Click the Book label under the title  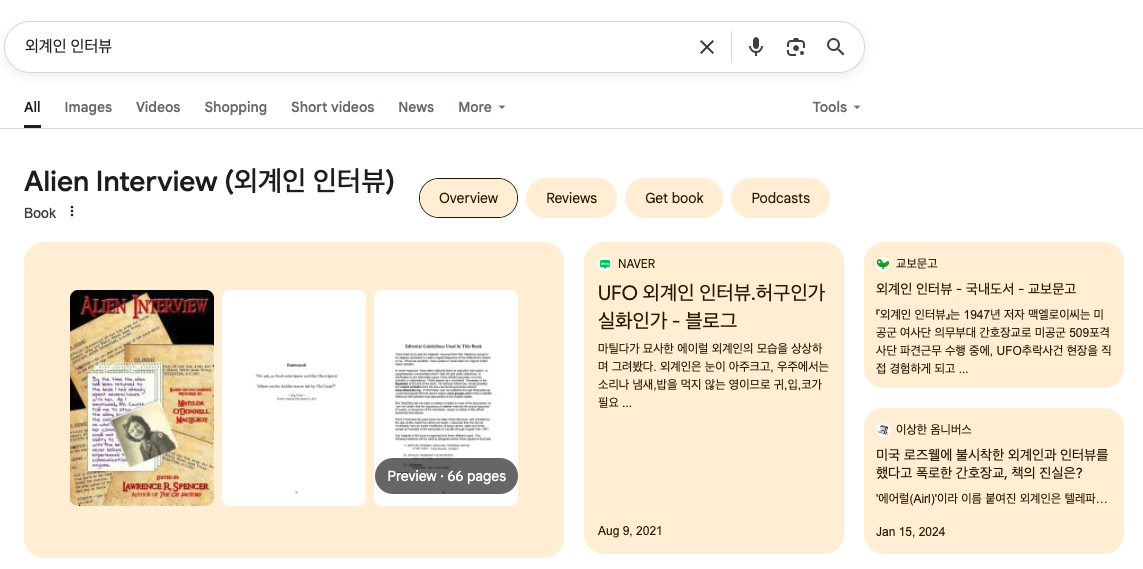coord(40,213)
